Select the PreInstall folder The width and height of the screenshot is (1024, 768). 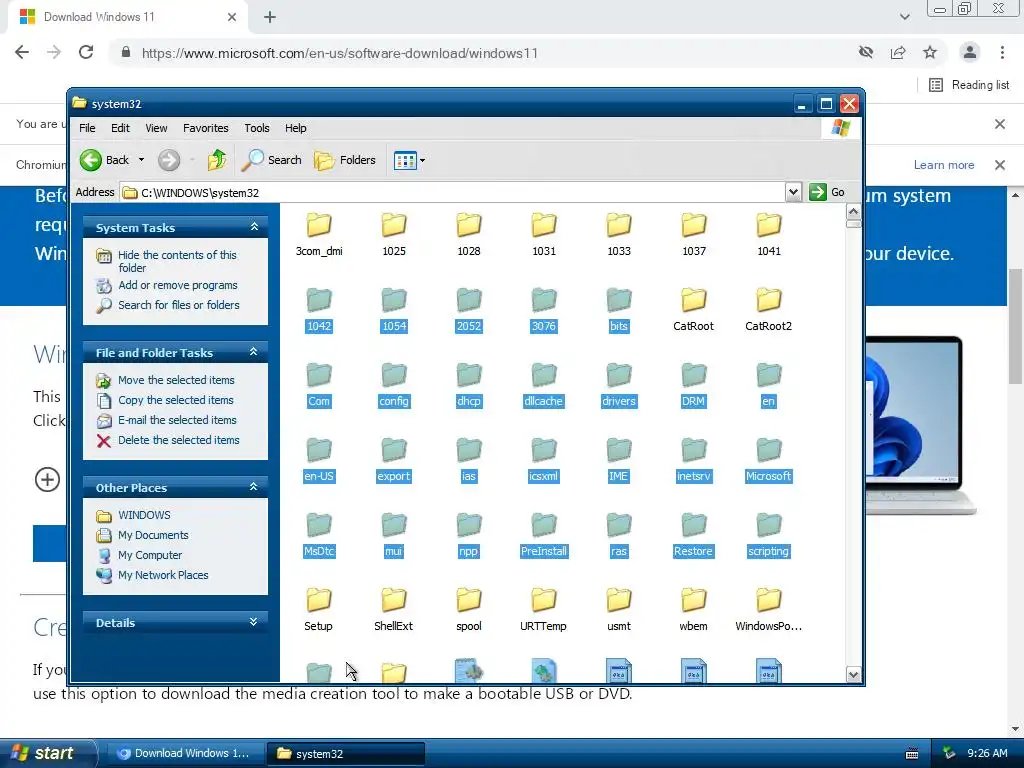pyautogui.click(x=543, y=534)
